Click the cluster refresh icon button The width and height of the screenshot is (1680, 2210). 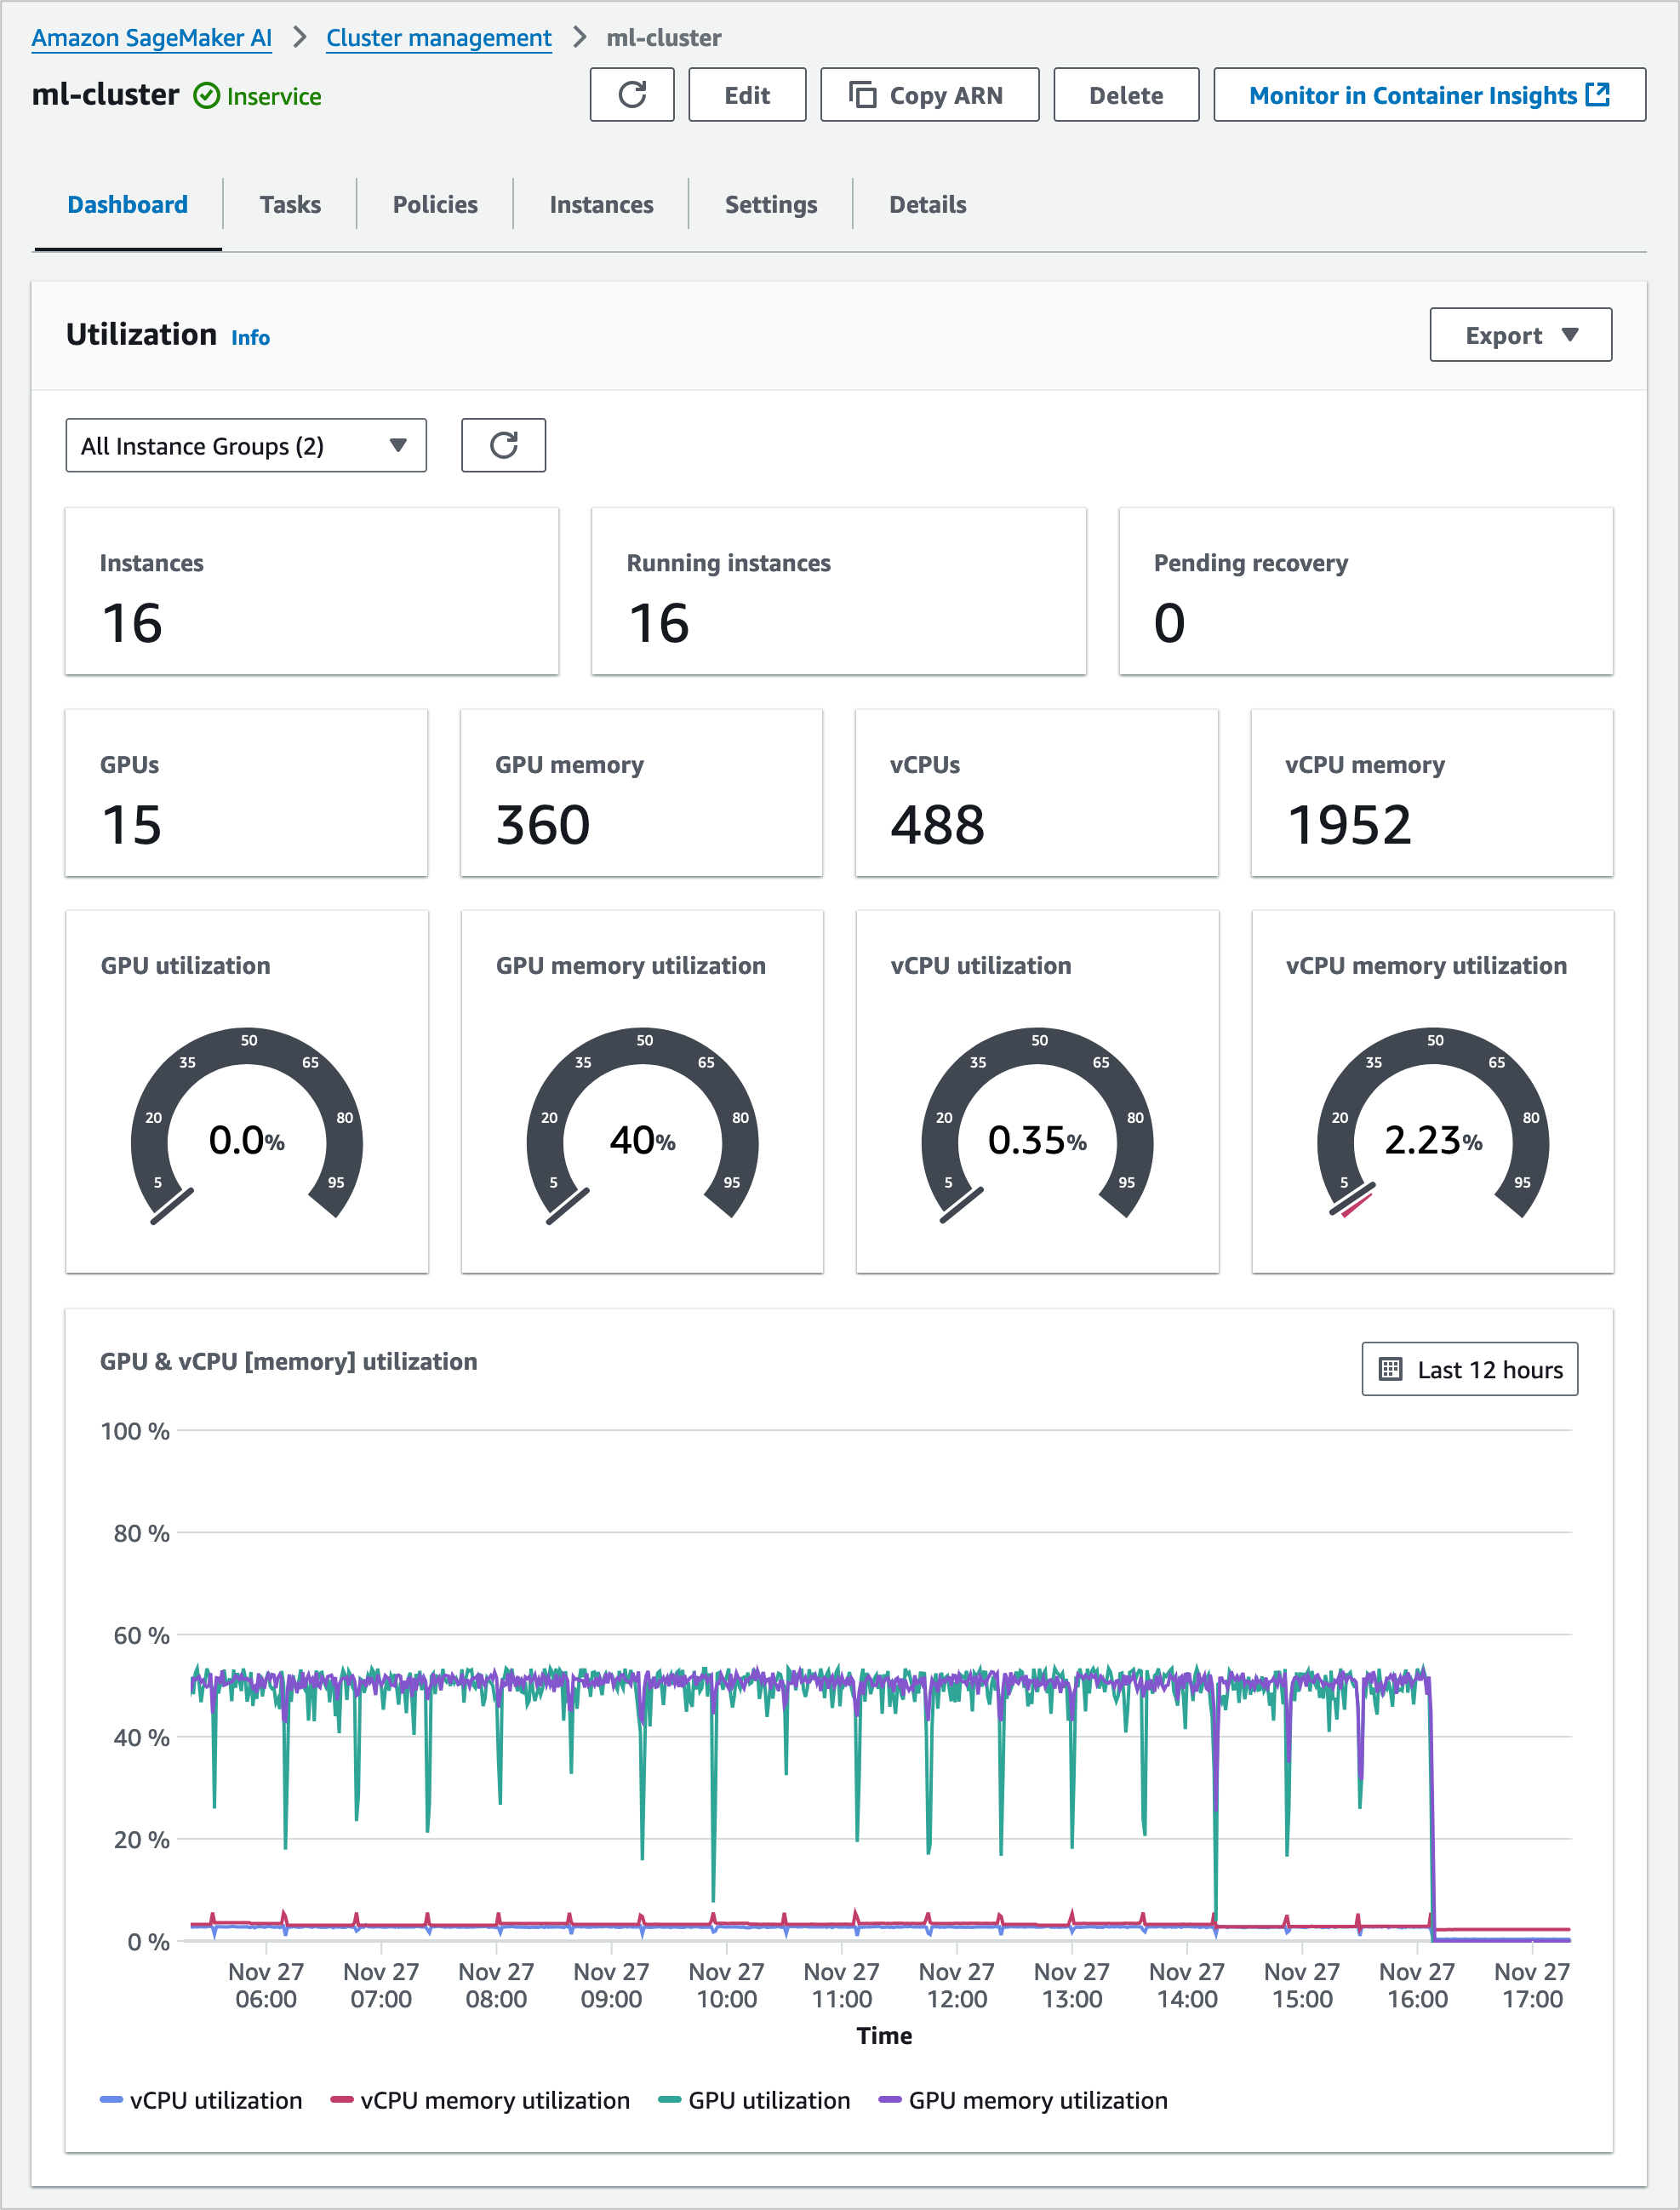click(631, 95)
